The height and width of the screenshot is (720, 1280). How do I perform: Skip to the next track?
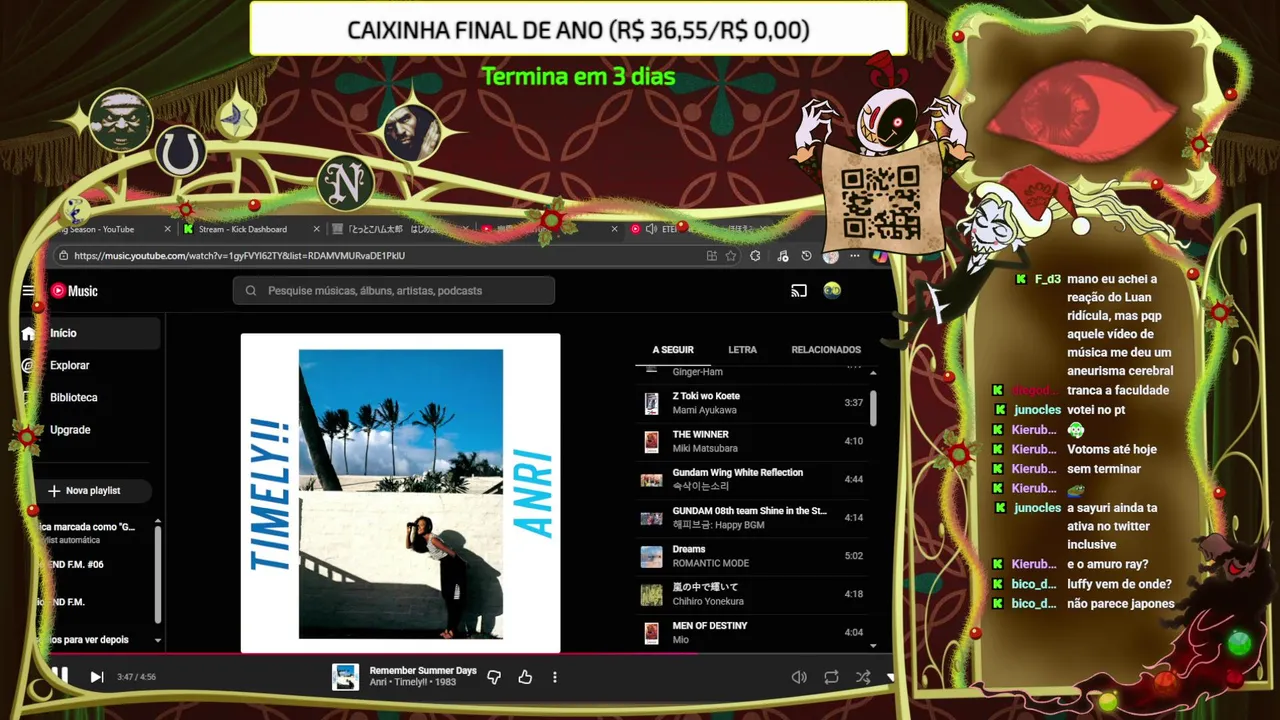pos(97,677)
